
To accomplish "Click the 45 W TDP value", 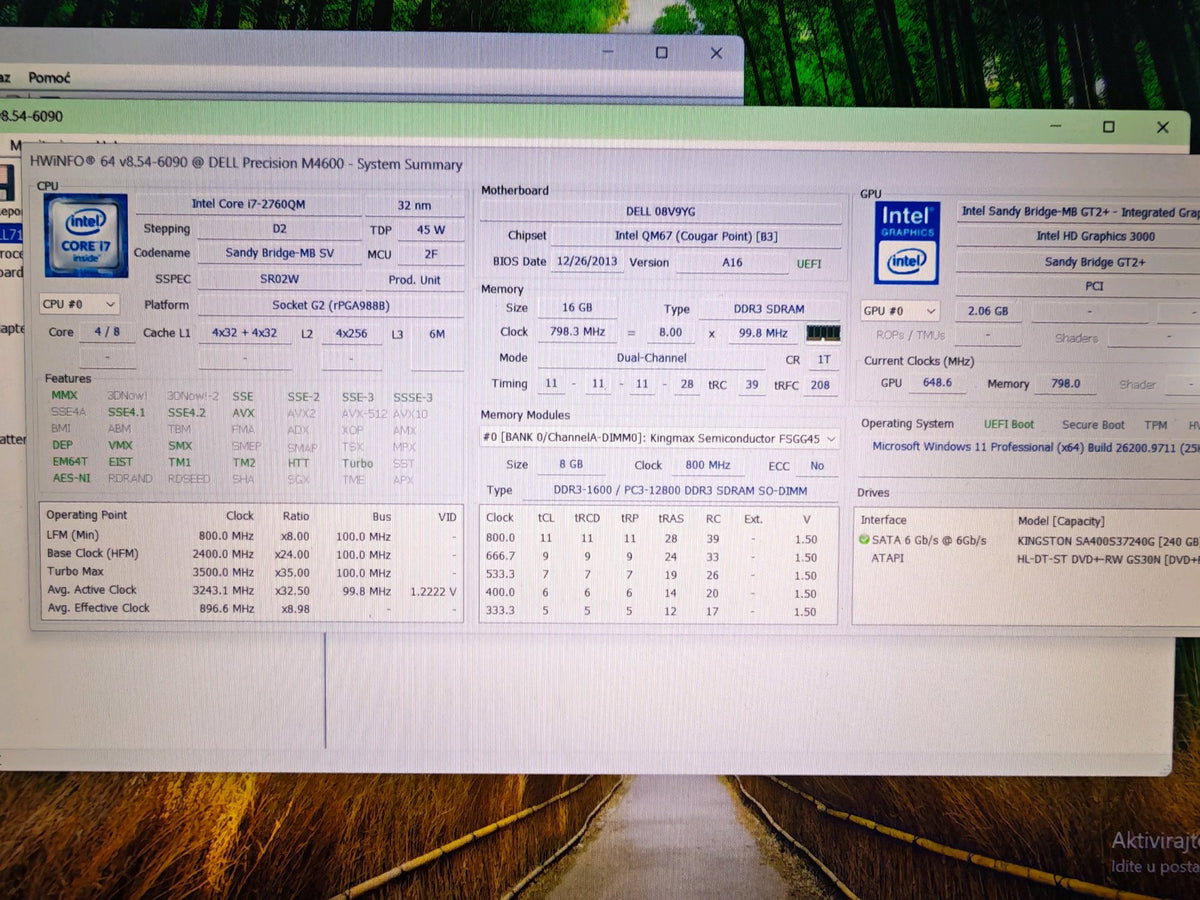I will [431, 229].
